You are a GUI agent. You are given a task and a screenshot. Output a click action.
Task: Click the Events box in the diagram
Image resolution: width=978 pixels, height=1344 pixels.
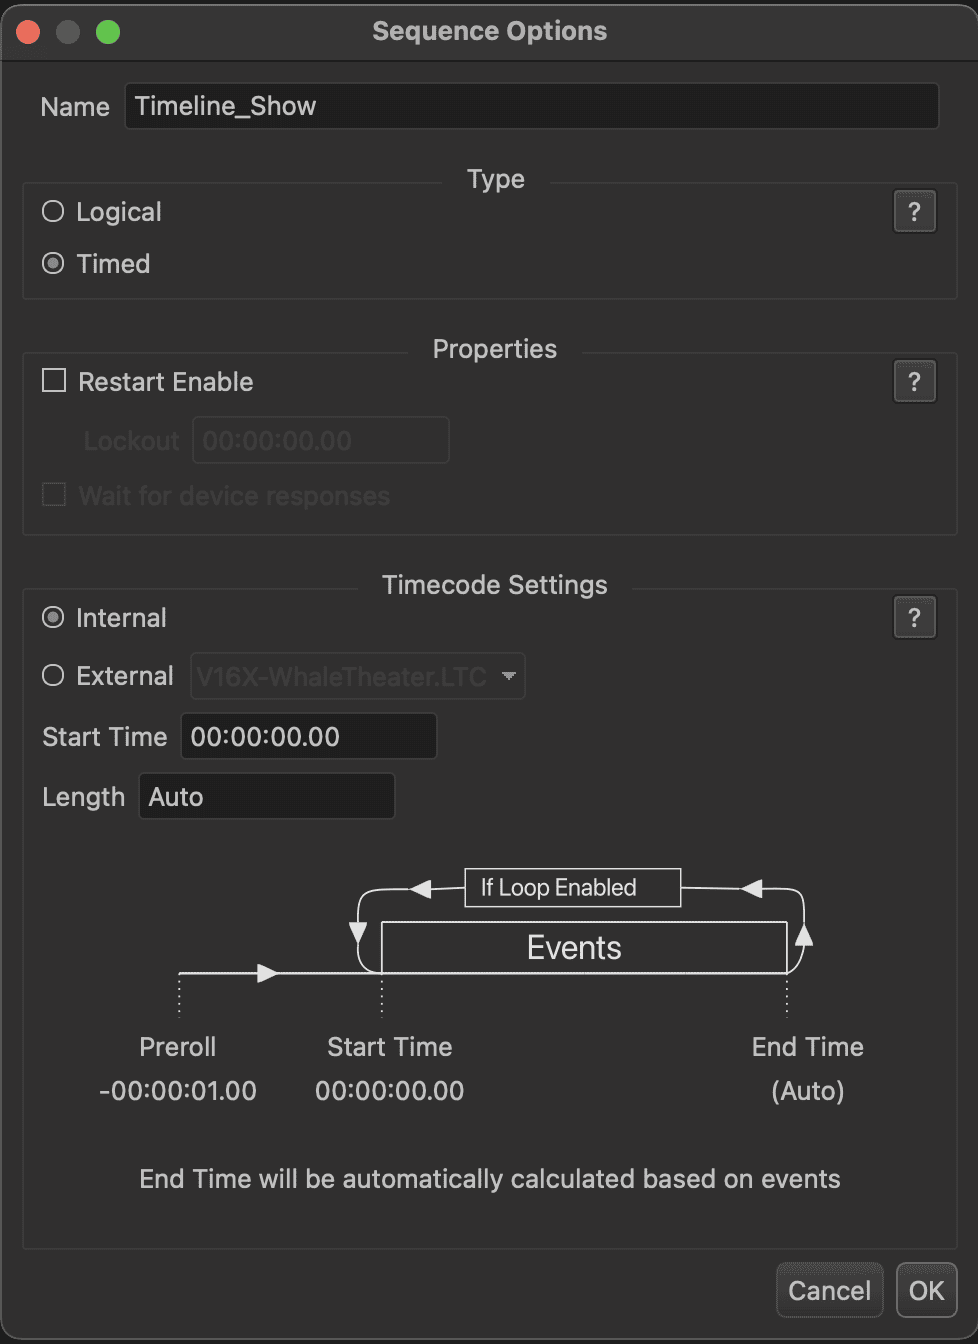pyautogui.click(x=574, y=948)
